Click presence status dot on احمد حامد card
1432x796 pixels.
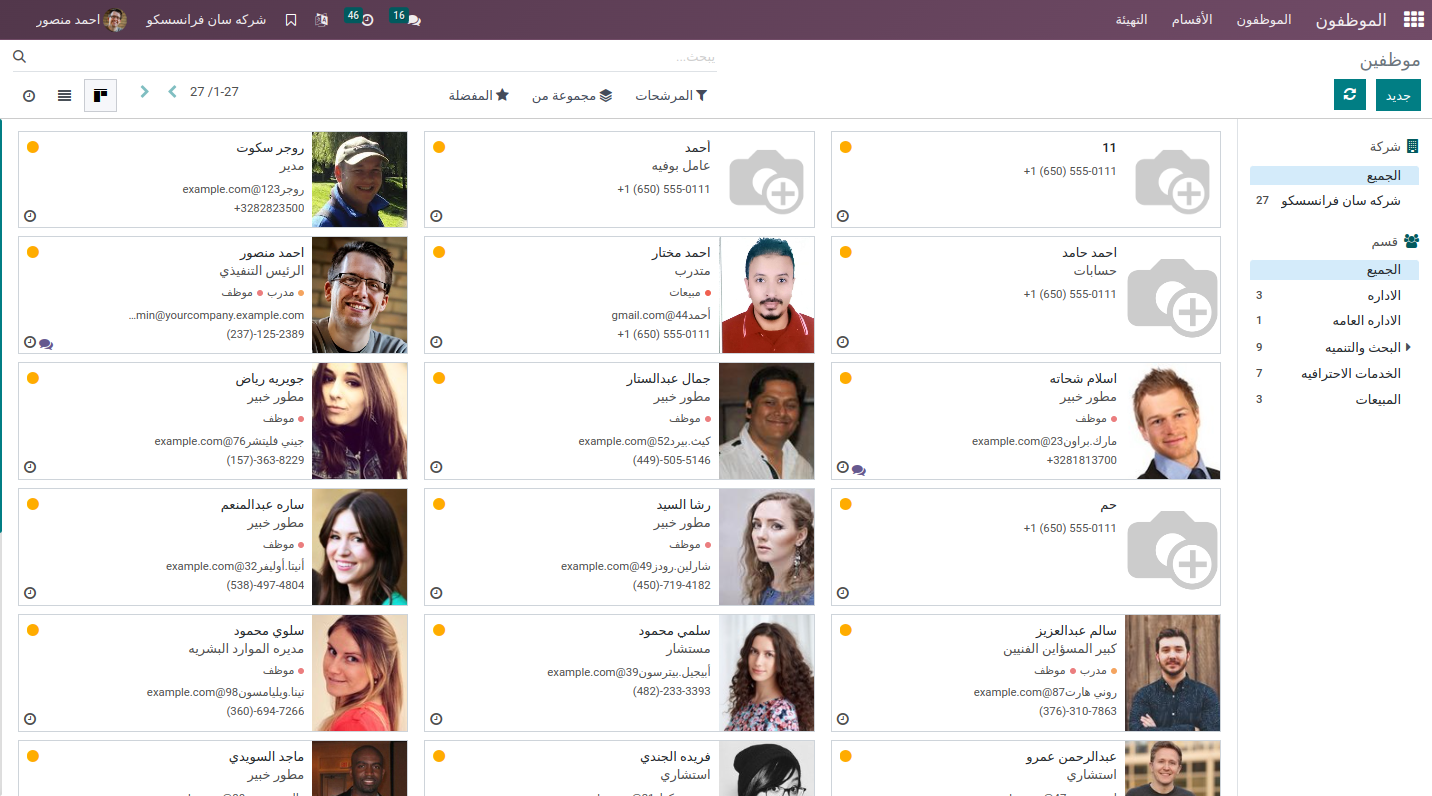846,252
